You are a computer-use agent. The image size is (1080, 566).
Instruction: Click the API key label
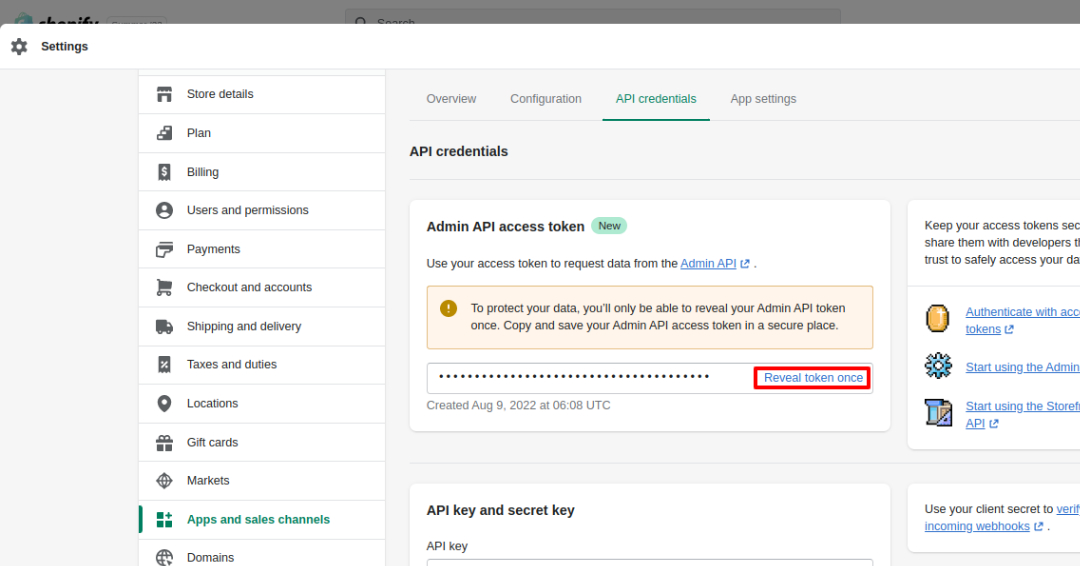pos(447,546)
